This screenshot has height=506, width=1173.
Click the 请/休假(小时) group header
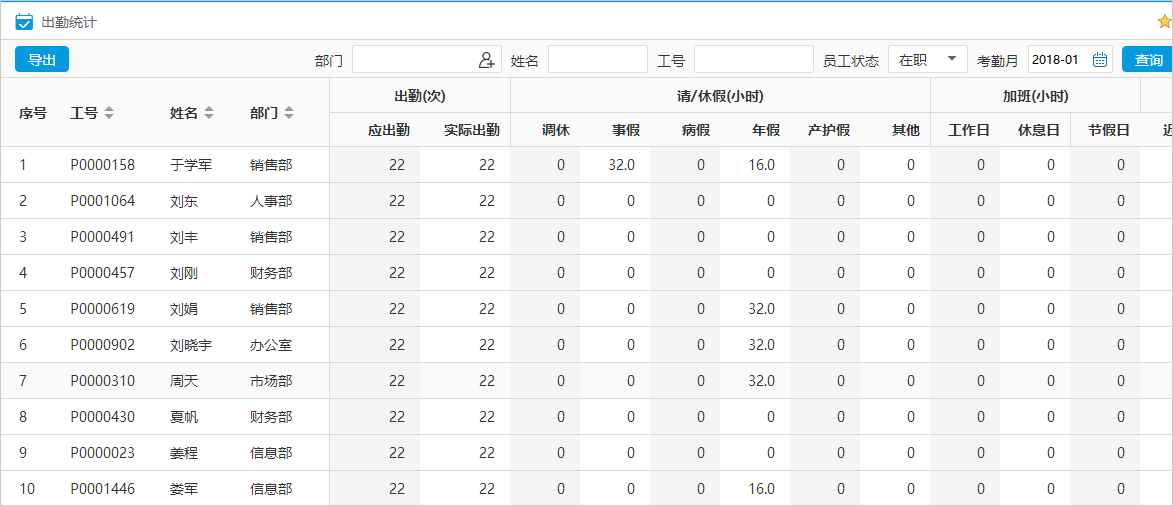pos(720,96)
